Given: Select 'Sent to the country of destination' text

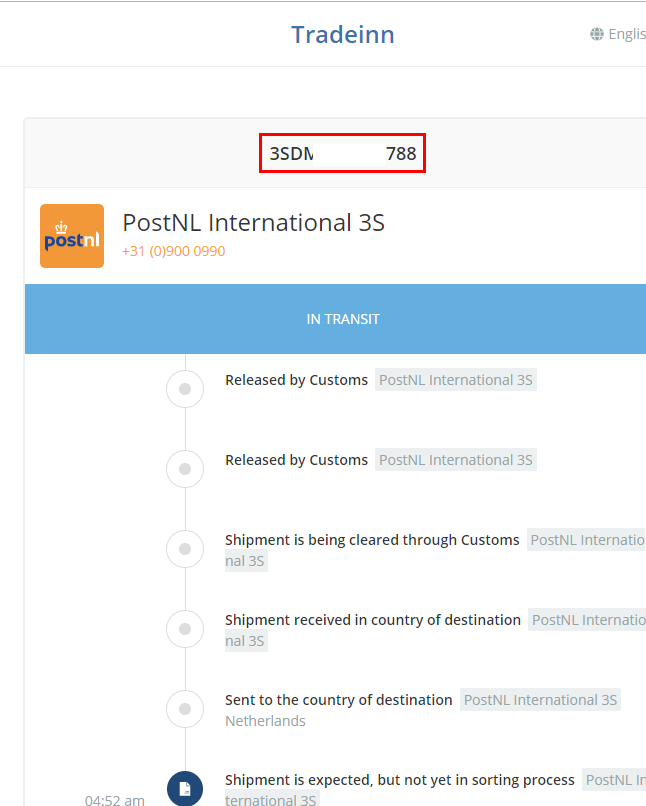Looking at the screenshot, I should [339, 700].
